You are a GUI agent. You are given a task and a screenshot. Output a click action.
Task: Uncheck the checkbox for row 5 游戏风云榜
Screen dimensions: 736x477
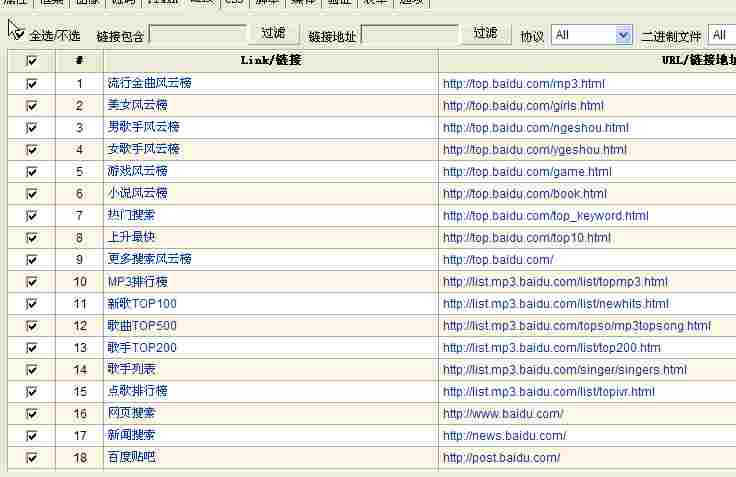pyautogui.click(x=31, y=171)
